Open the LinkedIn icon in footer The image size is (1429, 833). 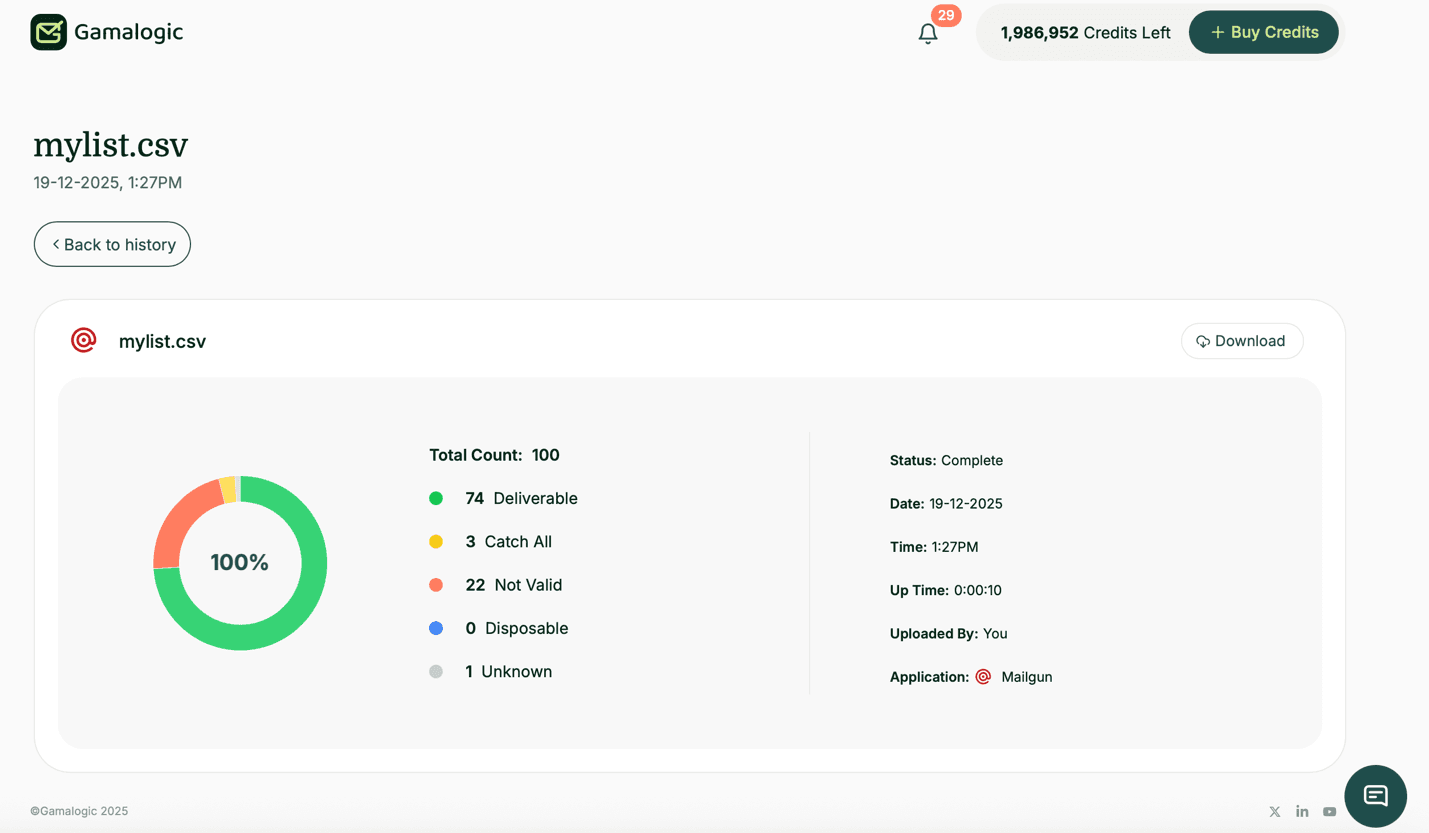click(x=1301, y=811)
